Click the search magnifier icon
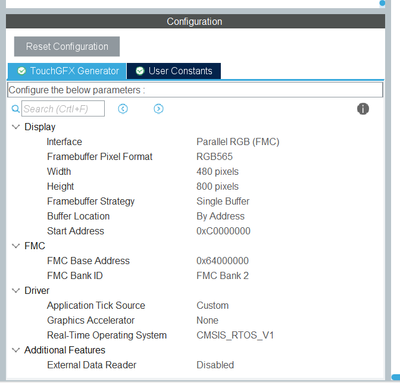The width and height of the screenshot is (400, 383). point(15,109)
